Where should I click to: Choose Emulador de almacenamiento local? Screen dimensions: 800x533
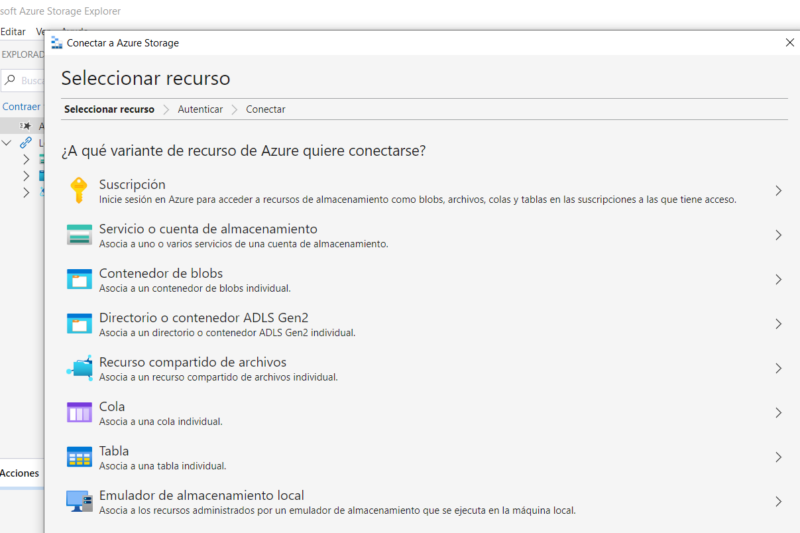pos(202,495)
